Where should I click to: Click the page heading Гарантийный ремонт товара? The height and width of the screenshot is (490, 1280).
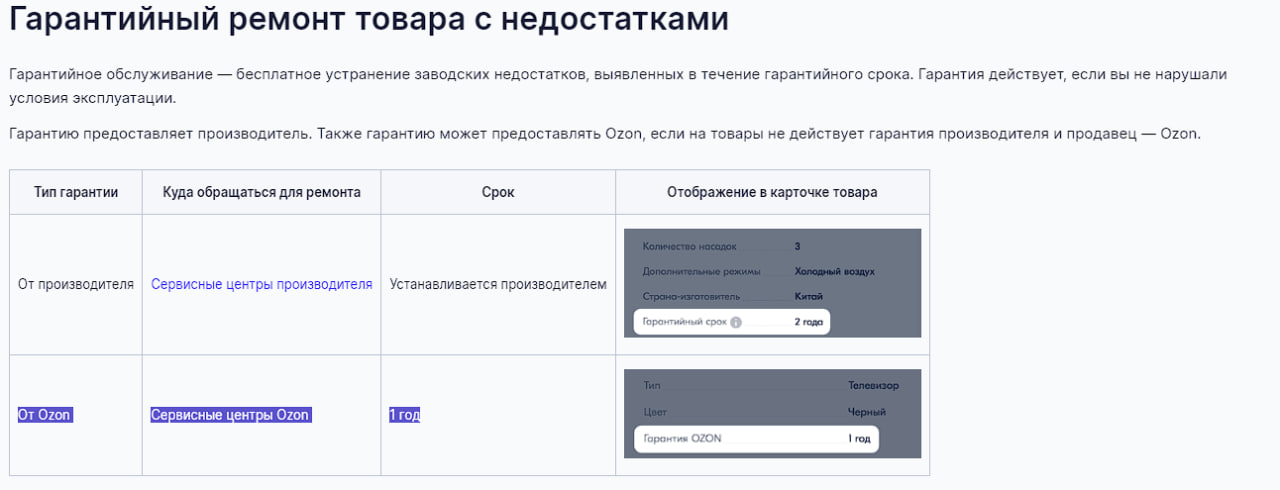(x=369, y=20)
